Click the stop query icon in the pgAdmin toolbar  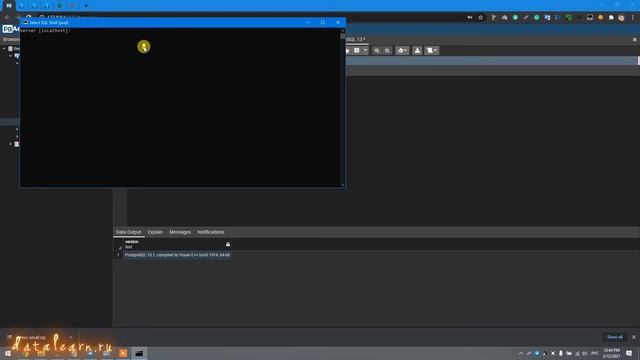[357, 51]
